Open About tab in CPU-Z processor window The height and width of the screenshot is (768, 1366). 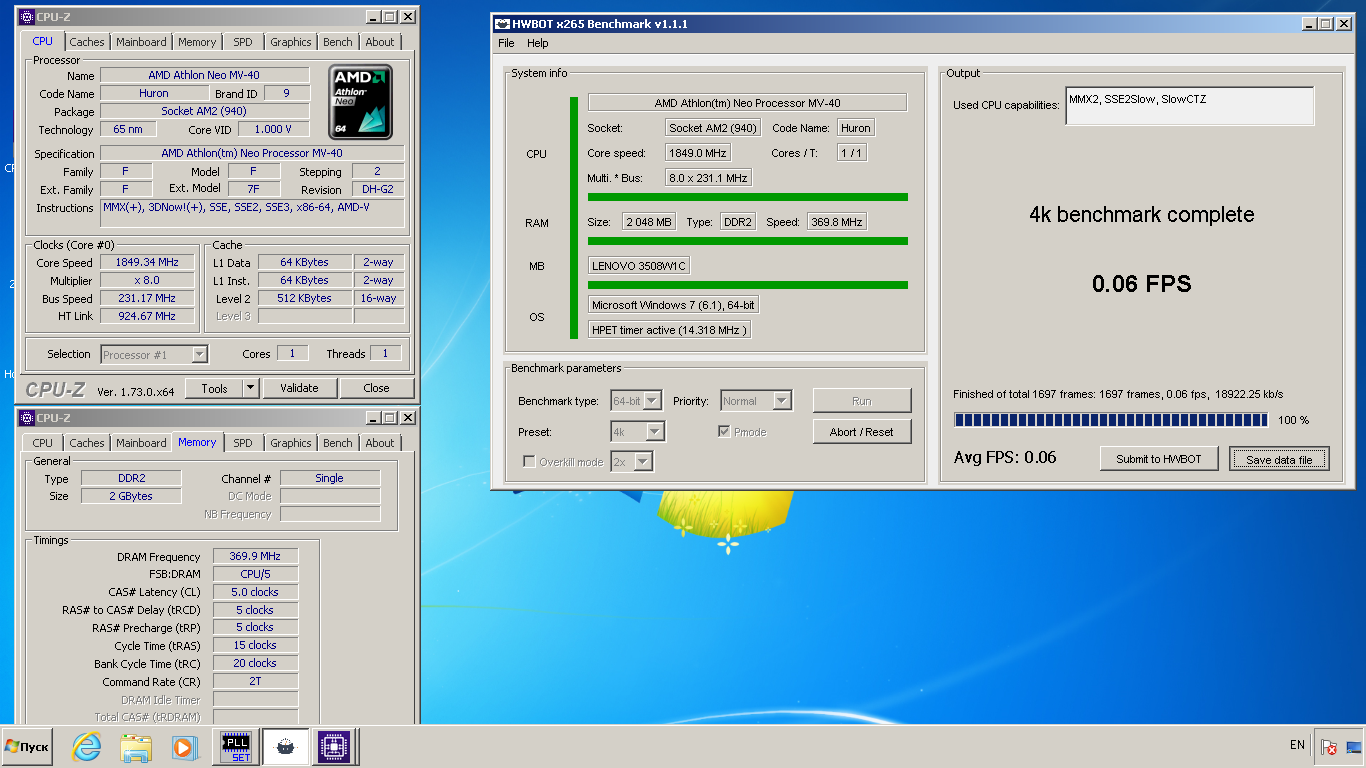coord(380,42)
